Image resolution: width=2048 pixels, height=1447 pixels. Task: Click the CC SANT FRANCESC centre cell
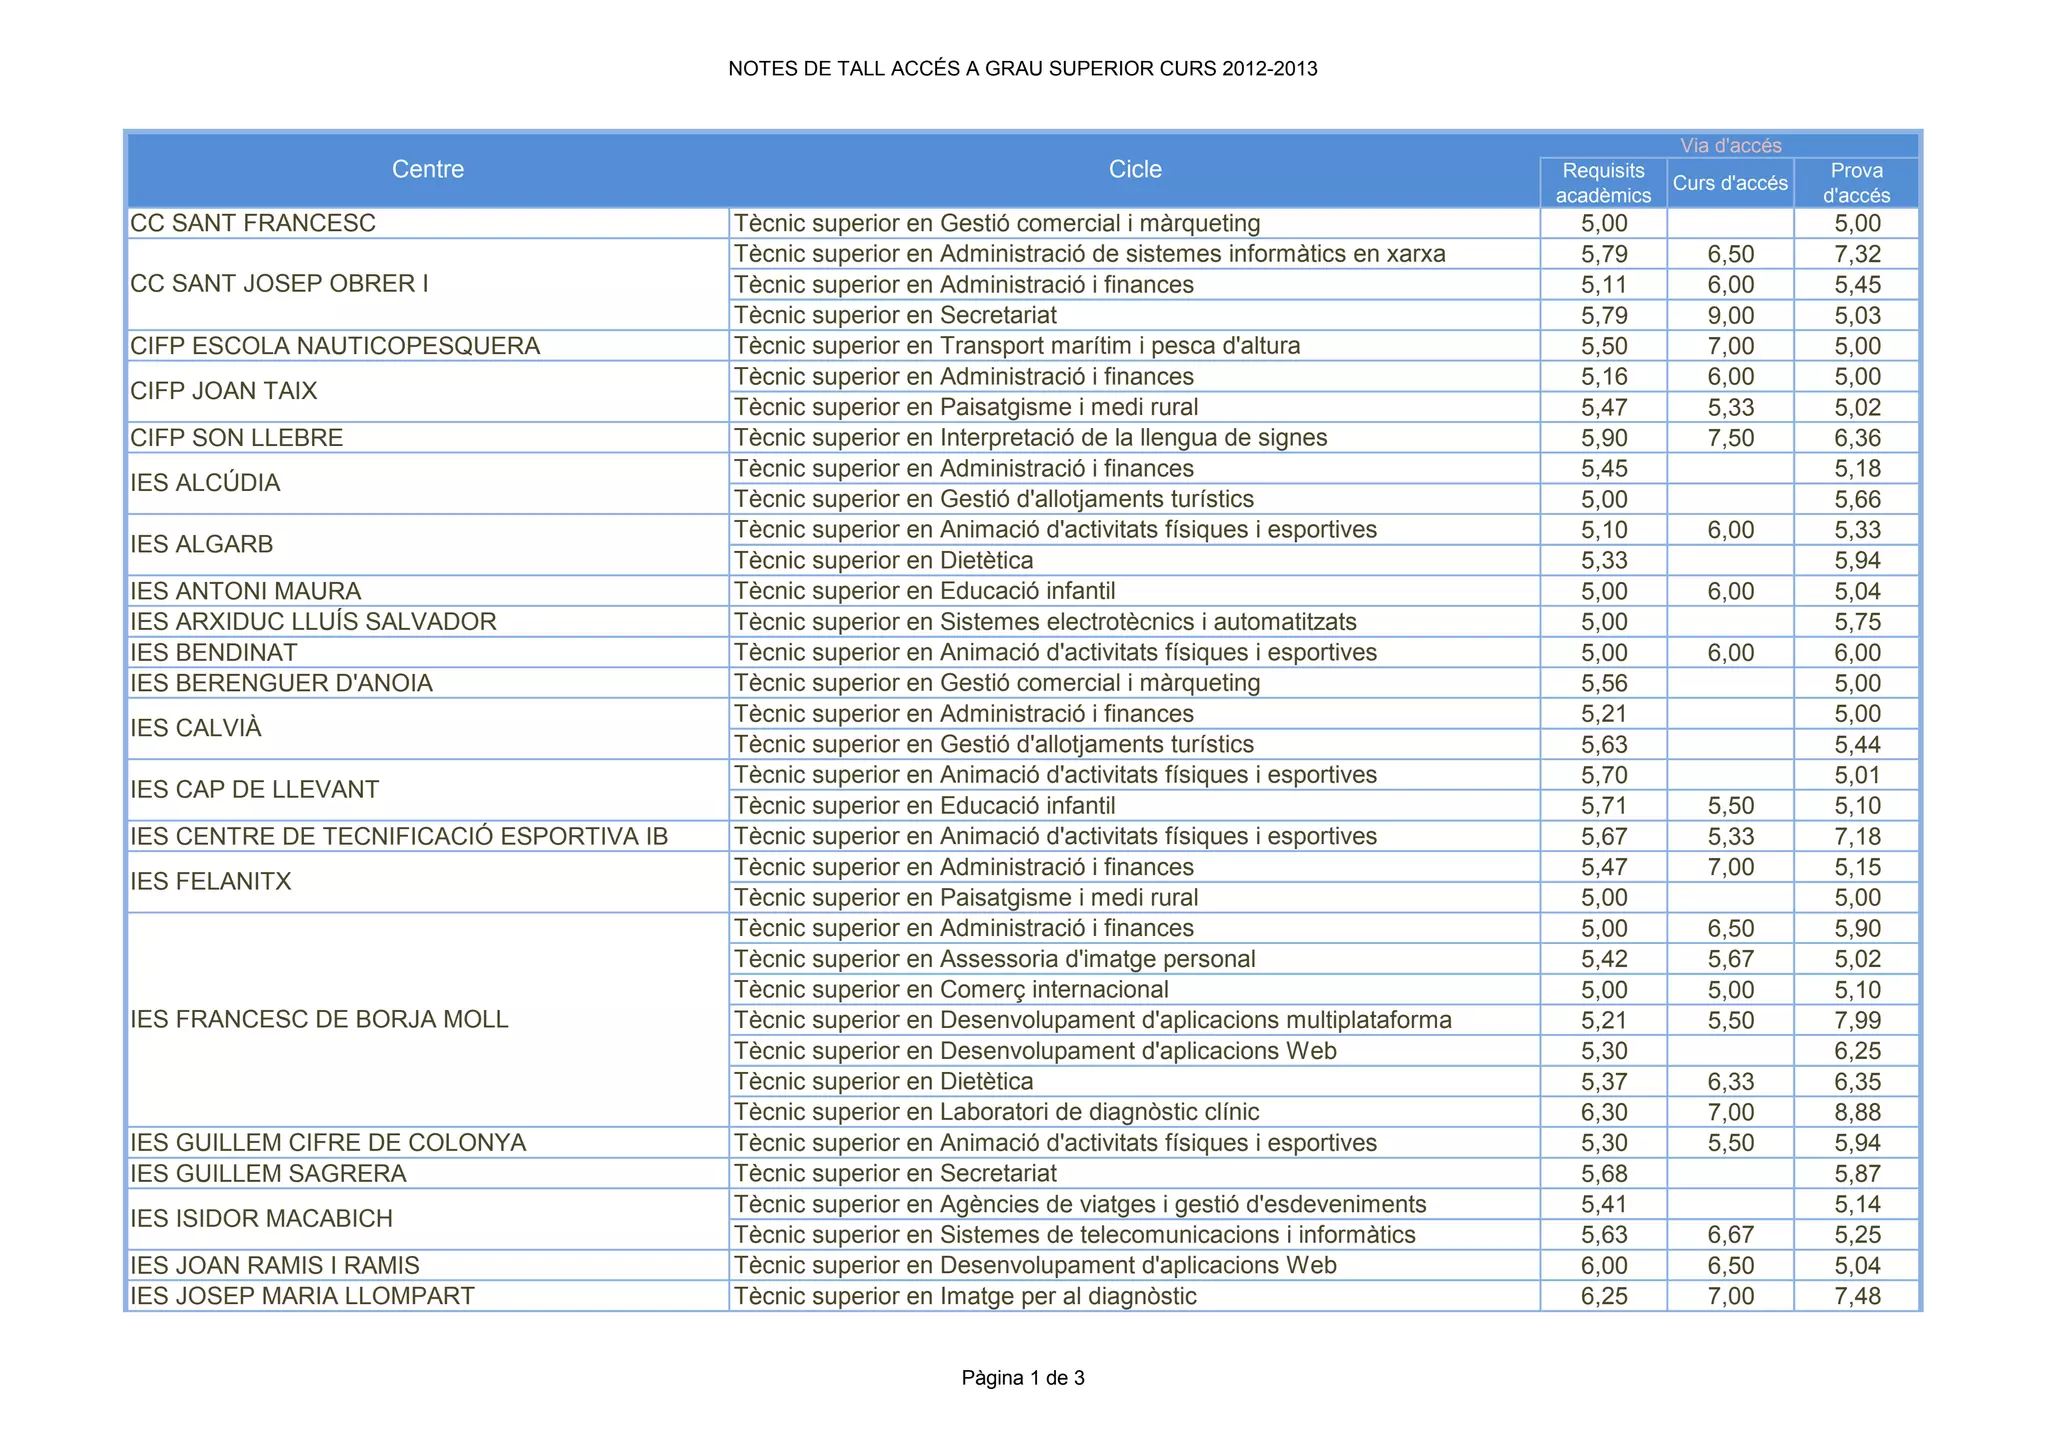(x=253, y=223)
